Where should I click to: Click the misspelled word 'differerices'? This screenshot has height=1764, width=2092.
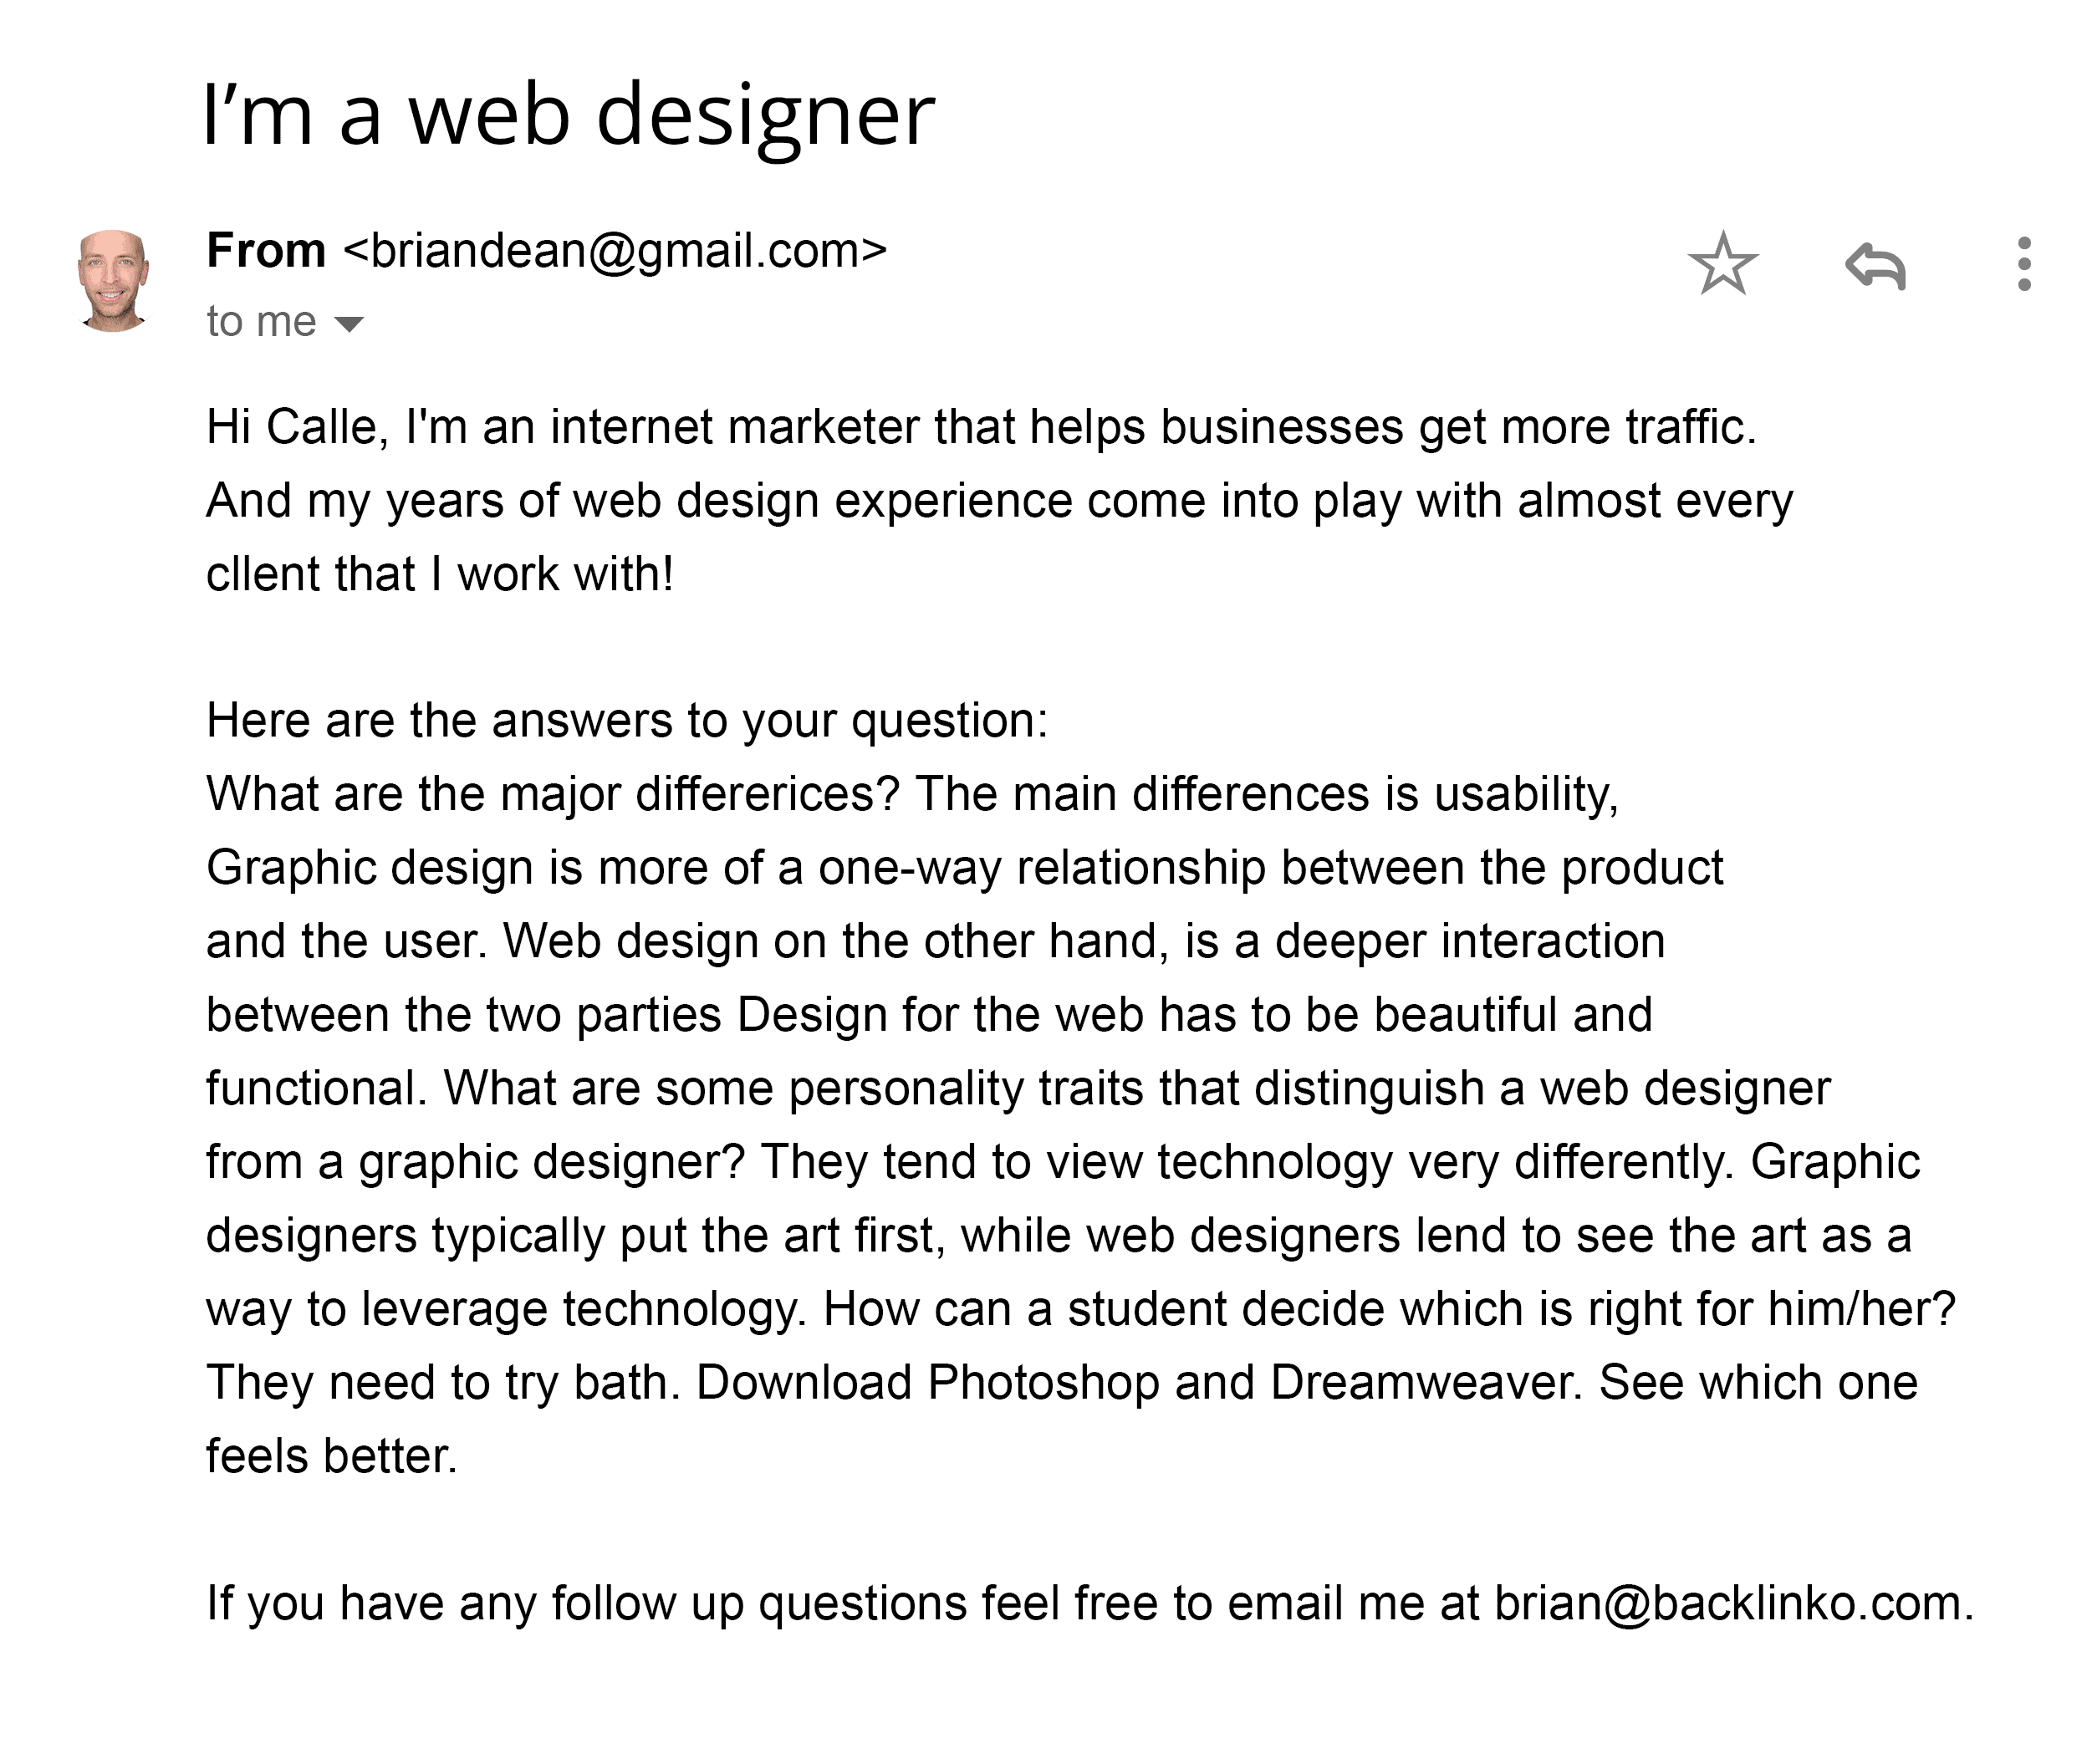[768, 795]
